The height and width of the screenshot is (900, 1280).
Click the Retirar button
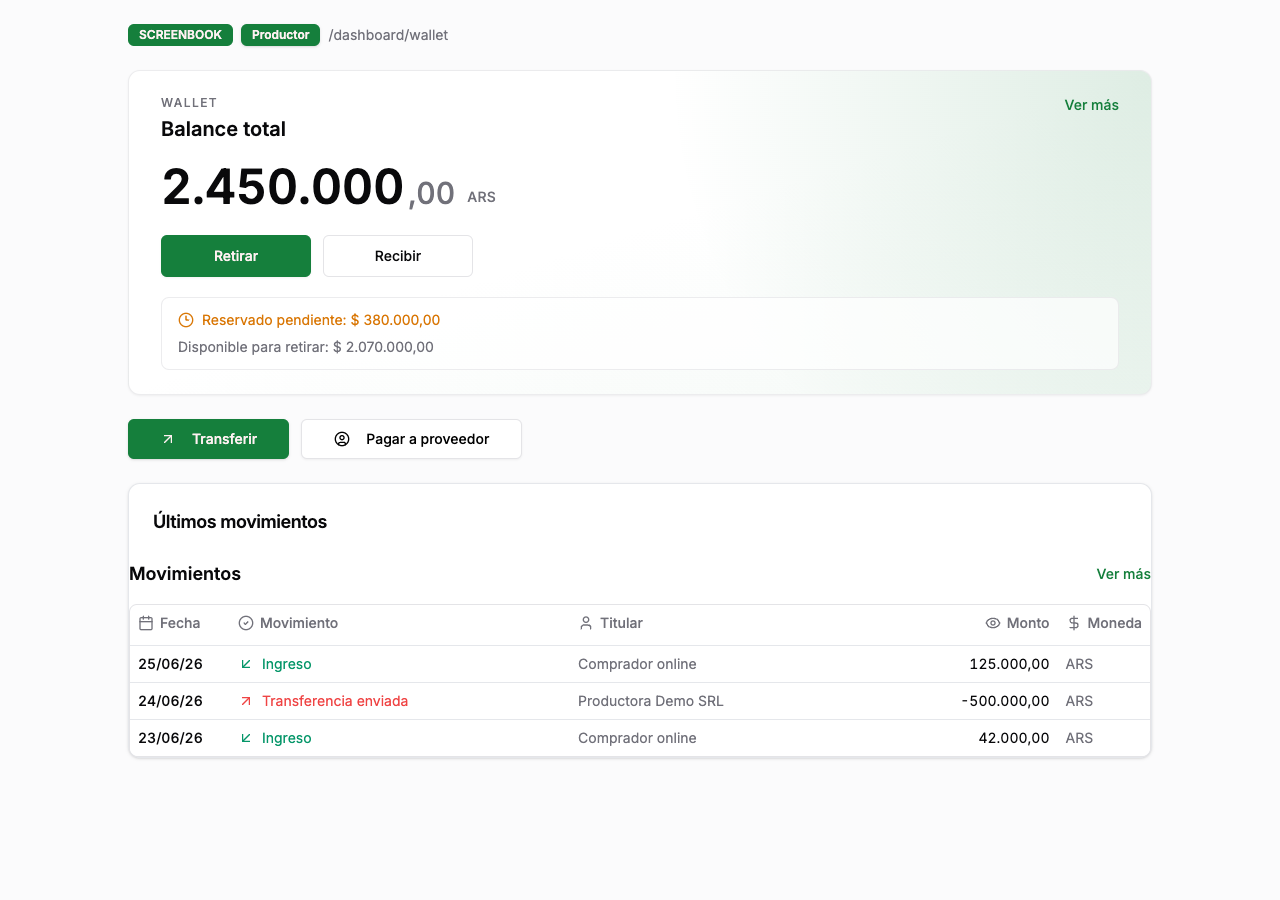236,256
